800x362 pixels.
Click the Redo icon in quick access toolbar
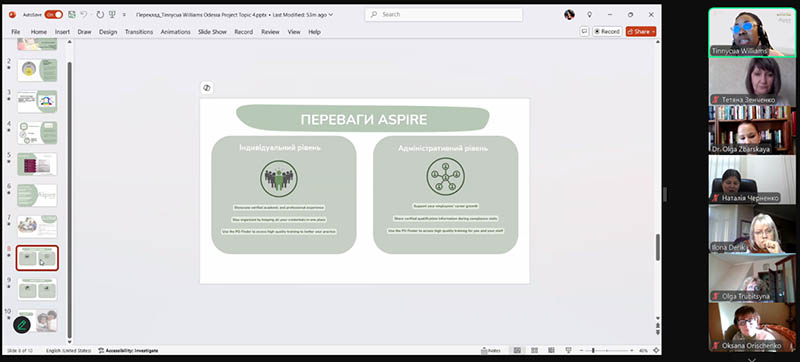coord(101,14)
